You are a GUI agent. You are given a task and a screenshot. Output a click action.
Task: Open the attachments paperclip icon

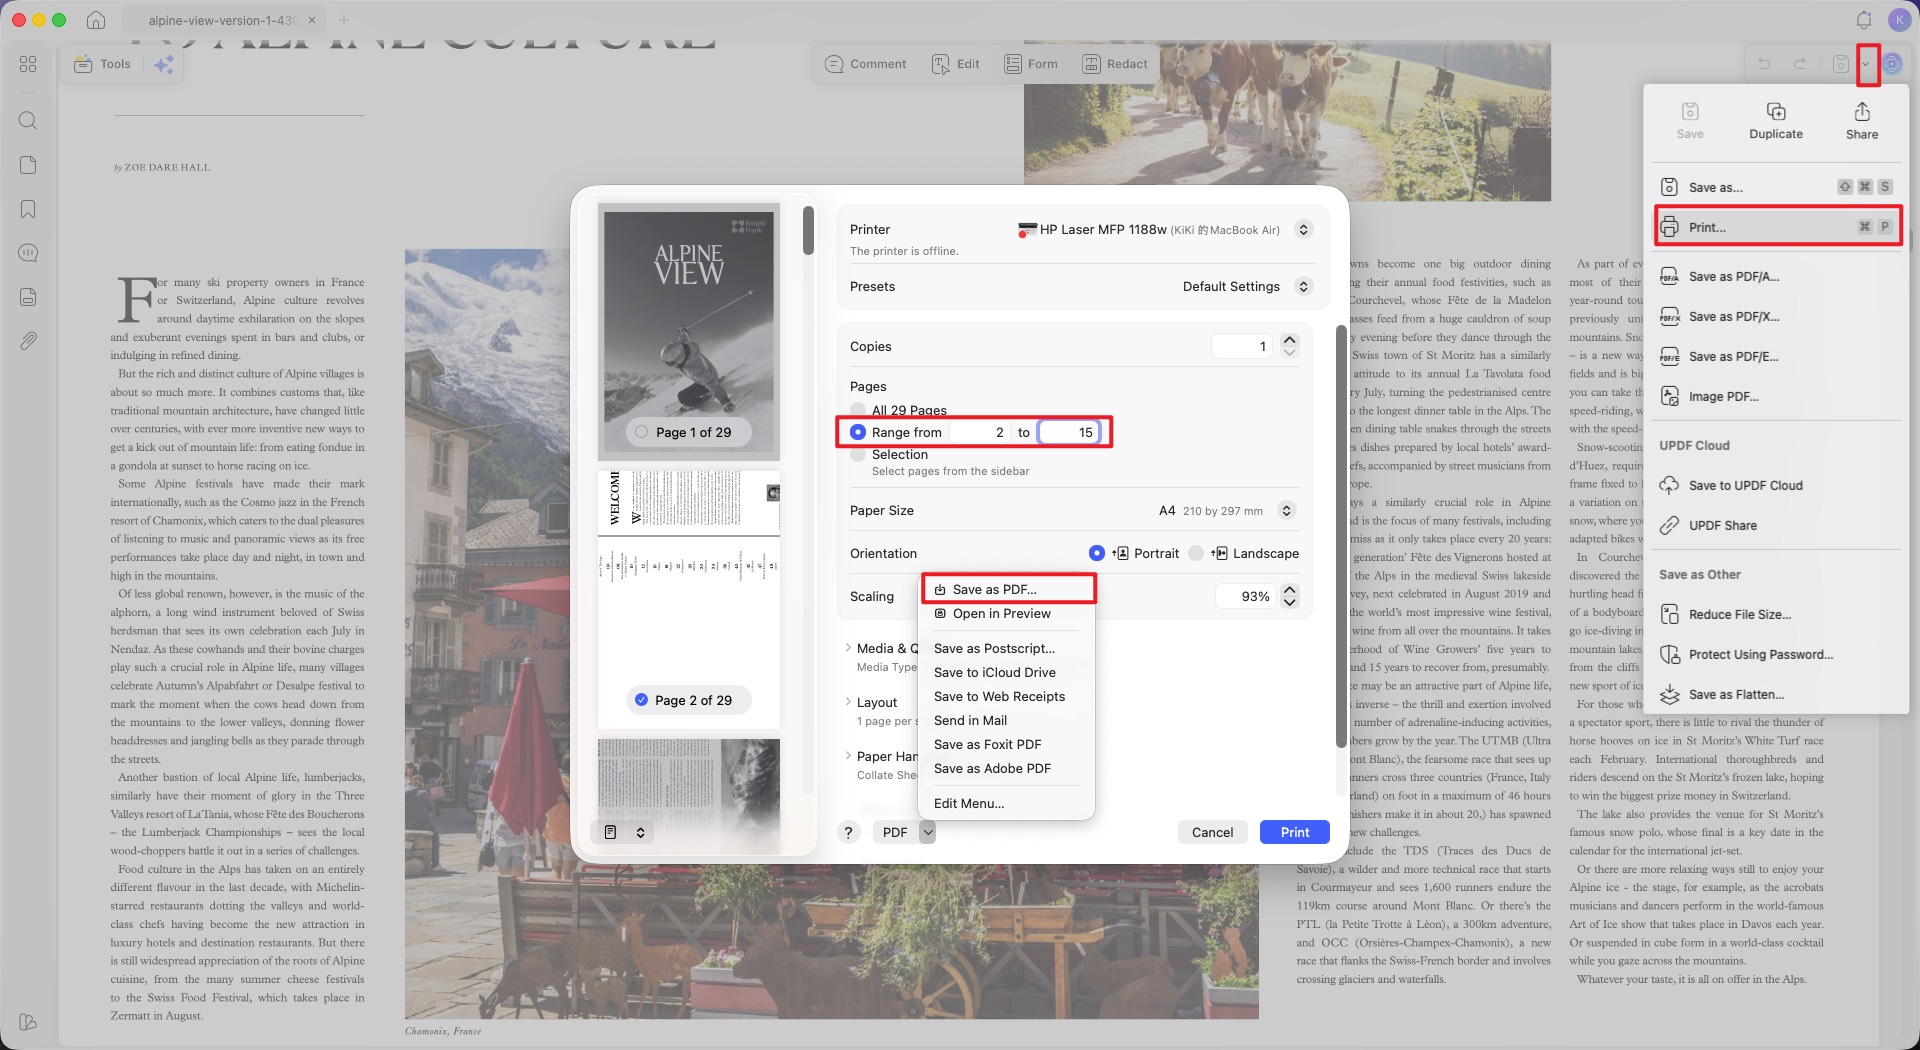click(x=28, y=341)
